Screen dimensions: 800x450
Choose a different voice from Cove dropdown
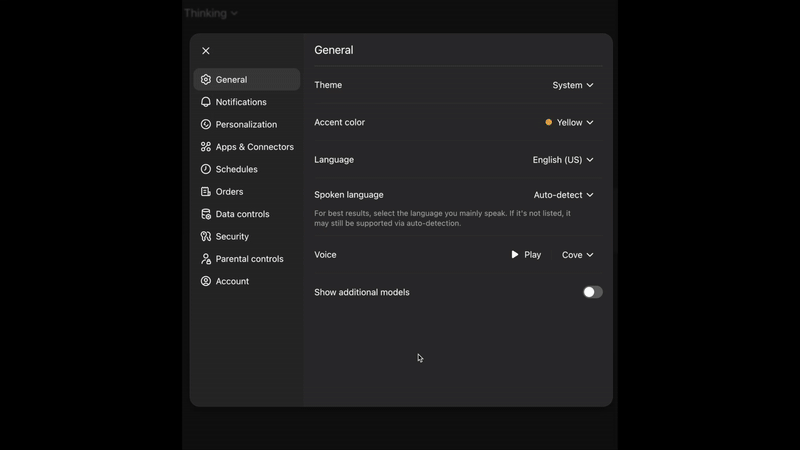(x=577, y=255)
